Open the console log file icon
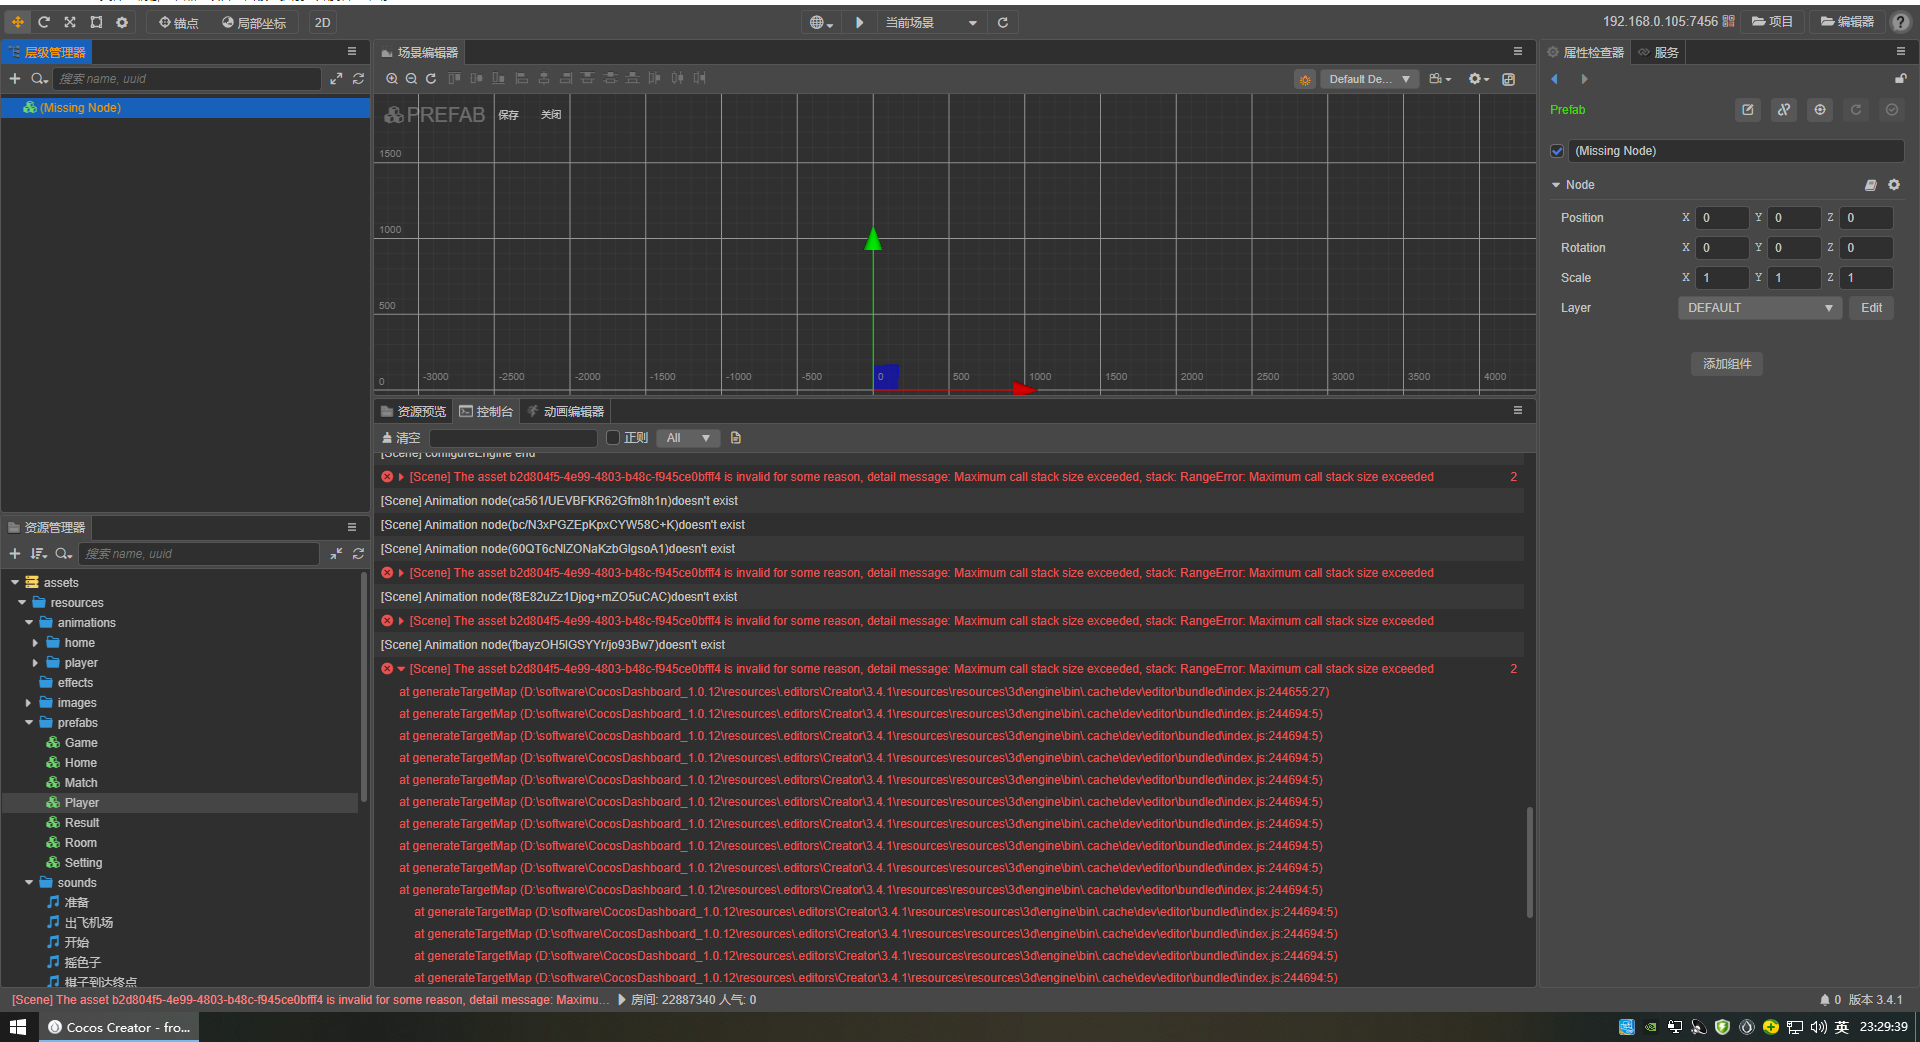The height and width of the screenshot is (1042, 1920). tap(736, 438)
